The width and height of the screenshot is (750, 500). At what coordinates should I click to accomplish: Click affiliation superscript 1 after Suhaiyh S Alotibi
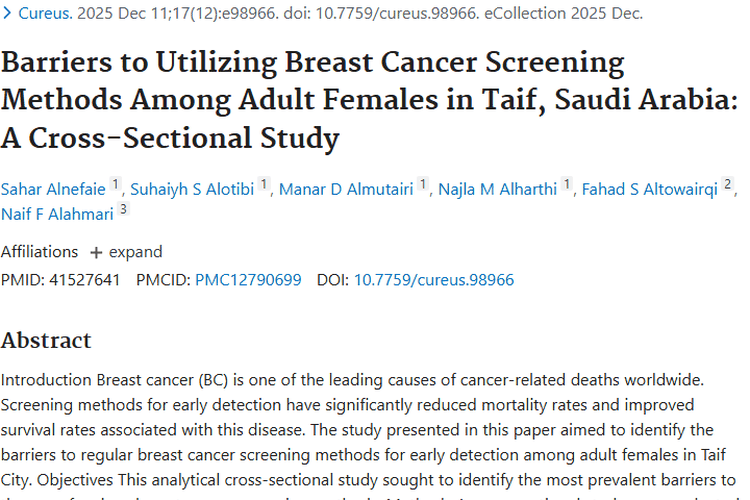[264, 184]
